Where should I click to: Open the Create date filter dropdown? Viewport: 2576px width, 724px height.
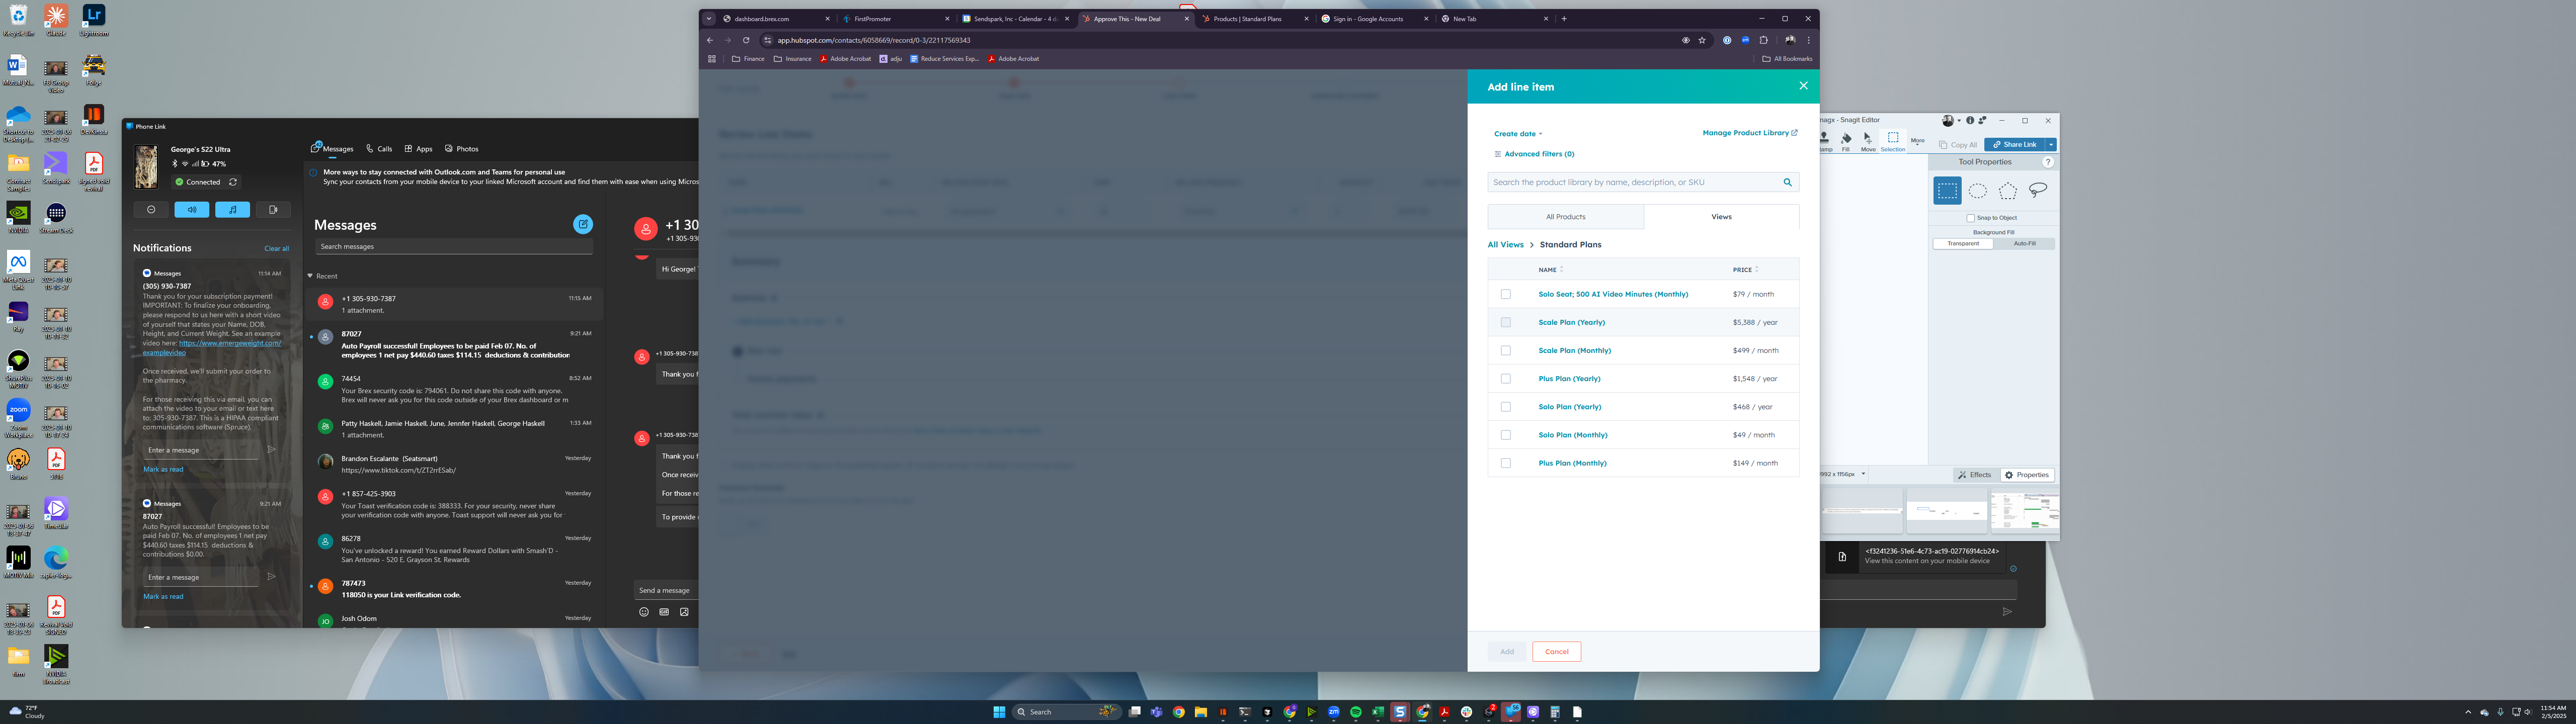click(1518, 134)
